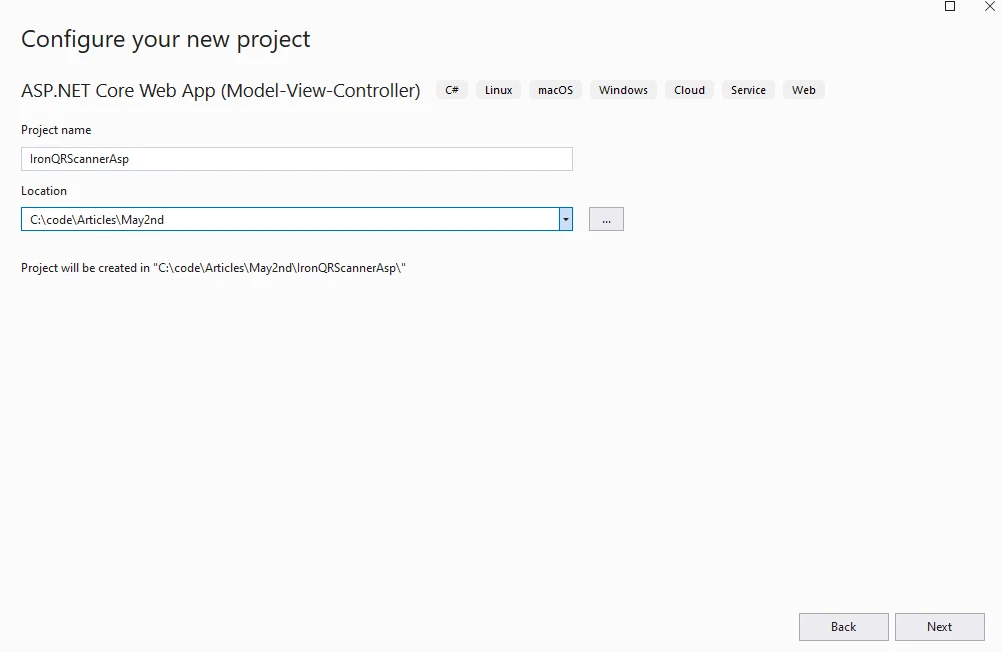The width and height of the screenshot is (1002, 652).
Task: Maximize the project dialog window
Action: pyautogui.click(x=950, y=6)
